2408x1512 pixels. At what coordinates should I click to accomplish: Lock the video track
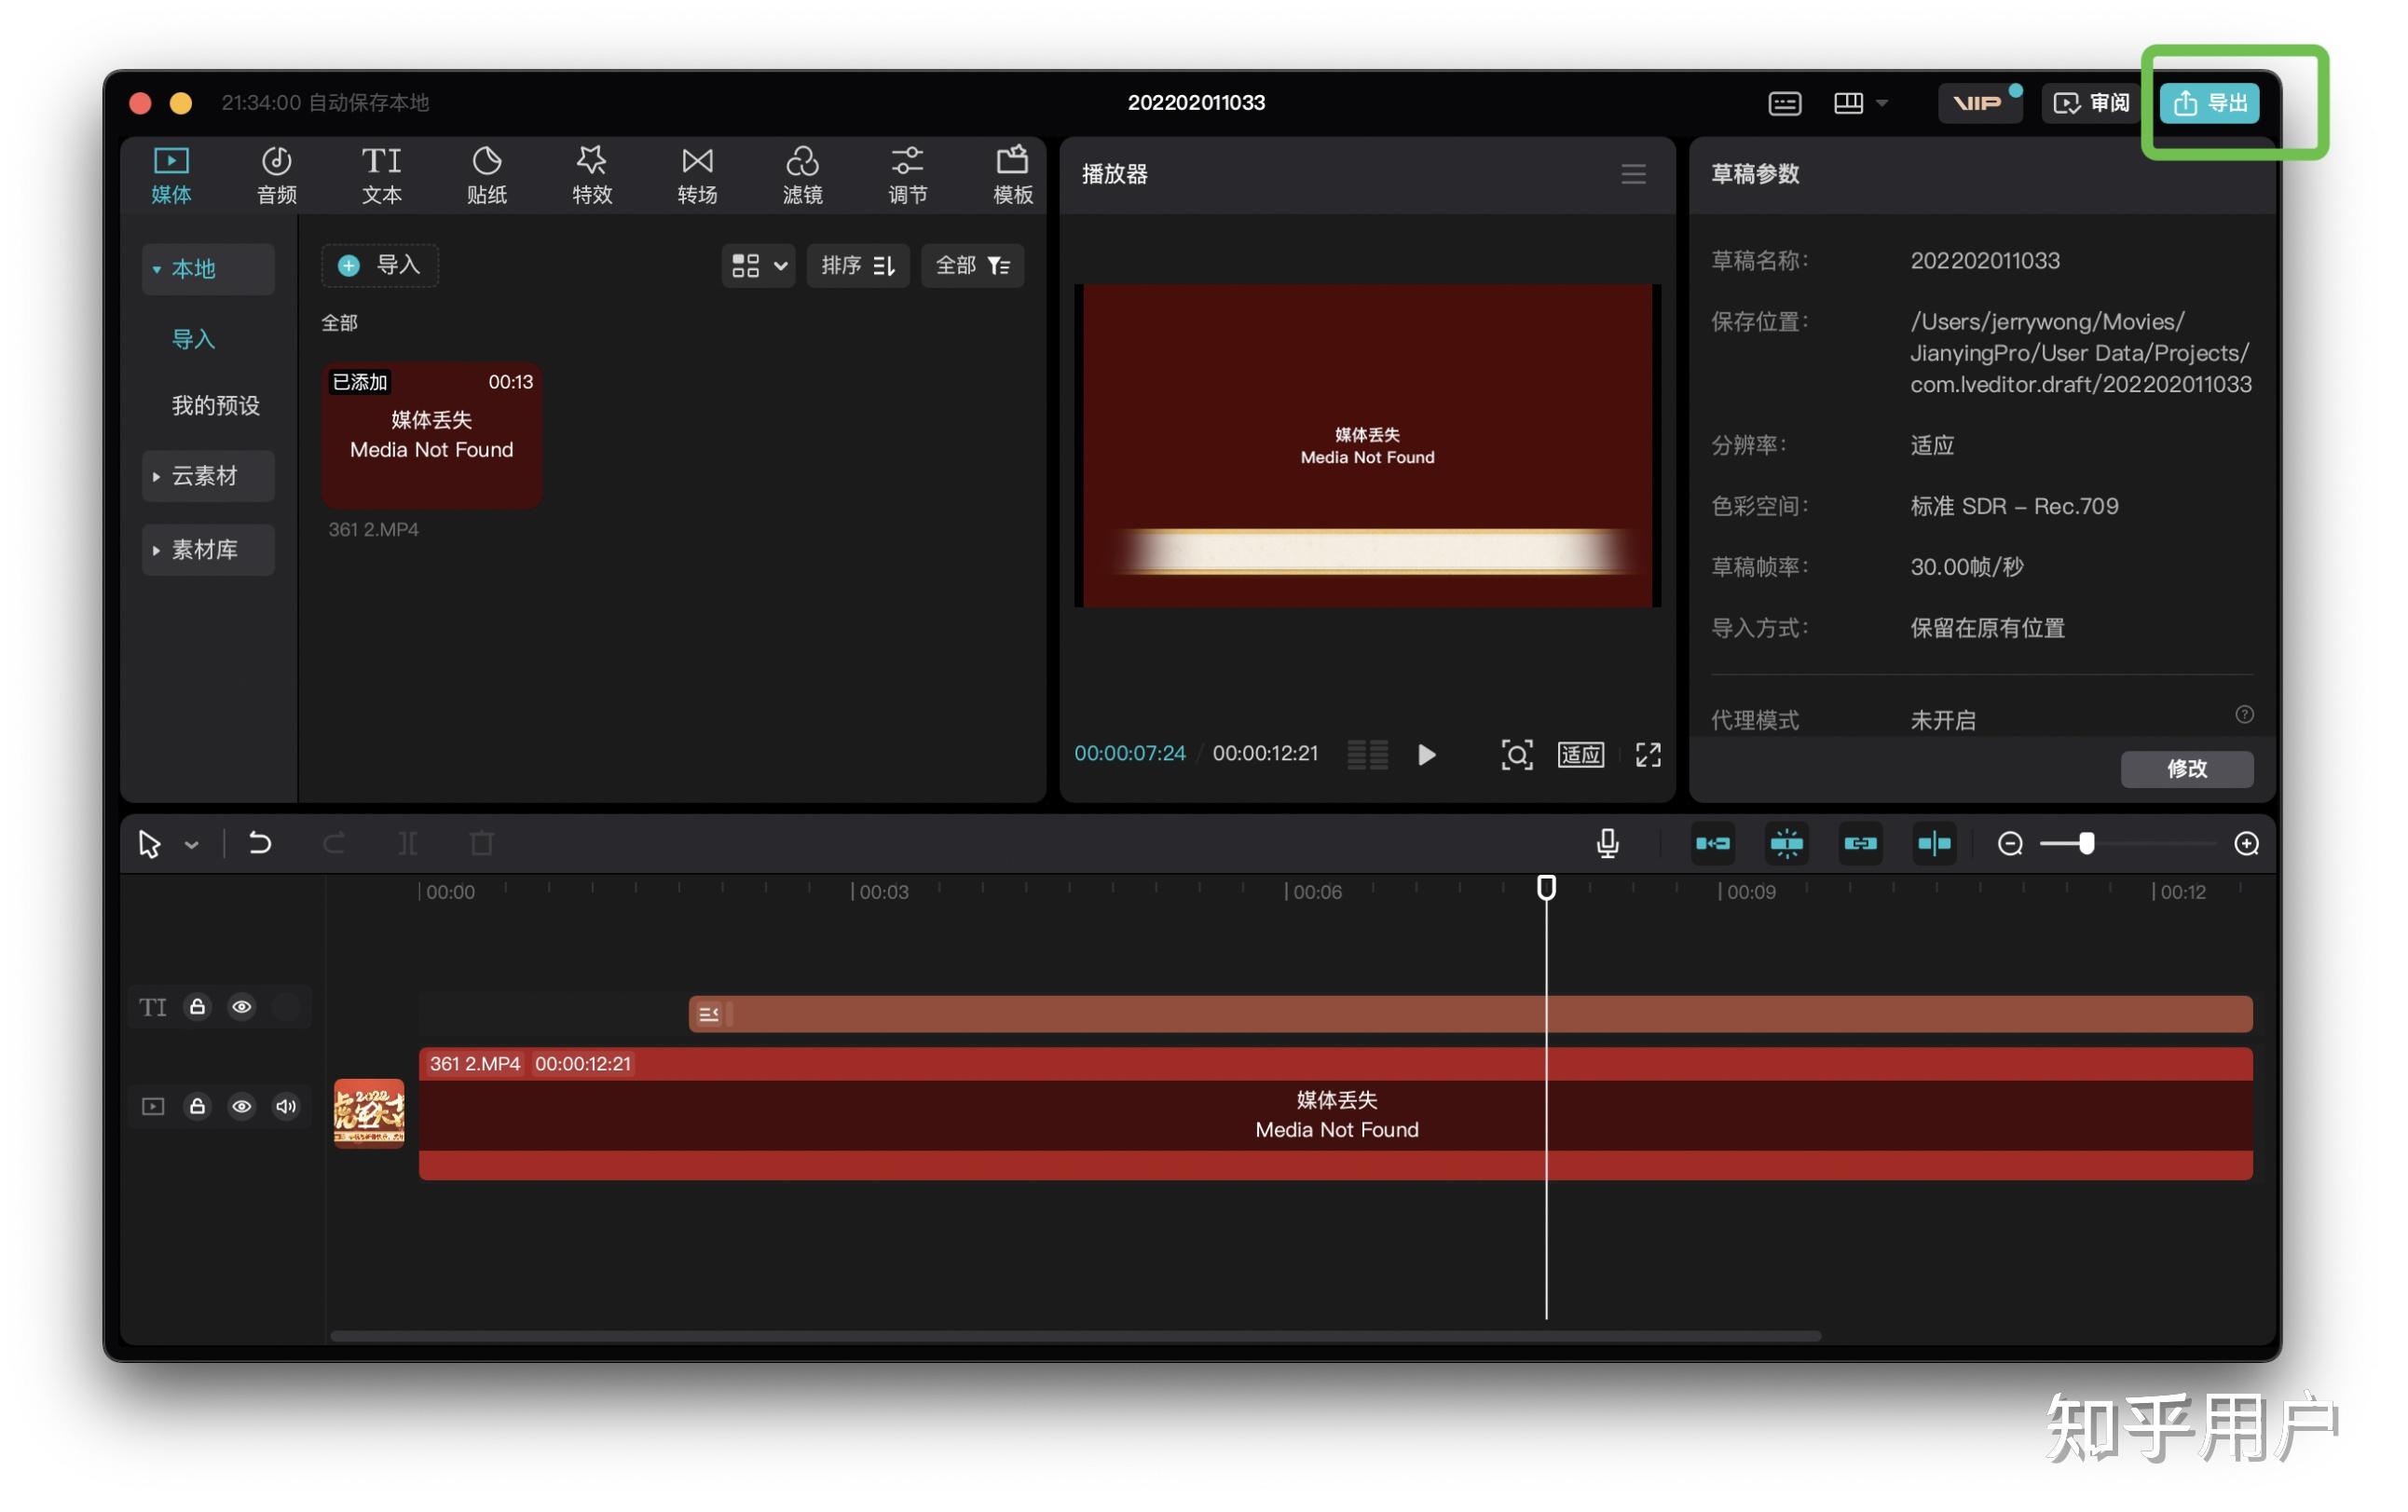pyautogui.click(x=197, y=1106)
